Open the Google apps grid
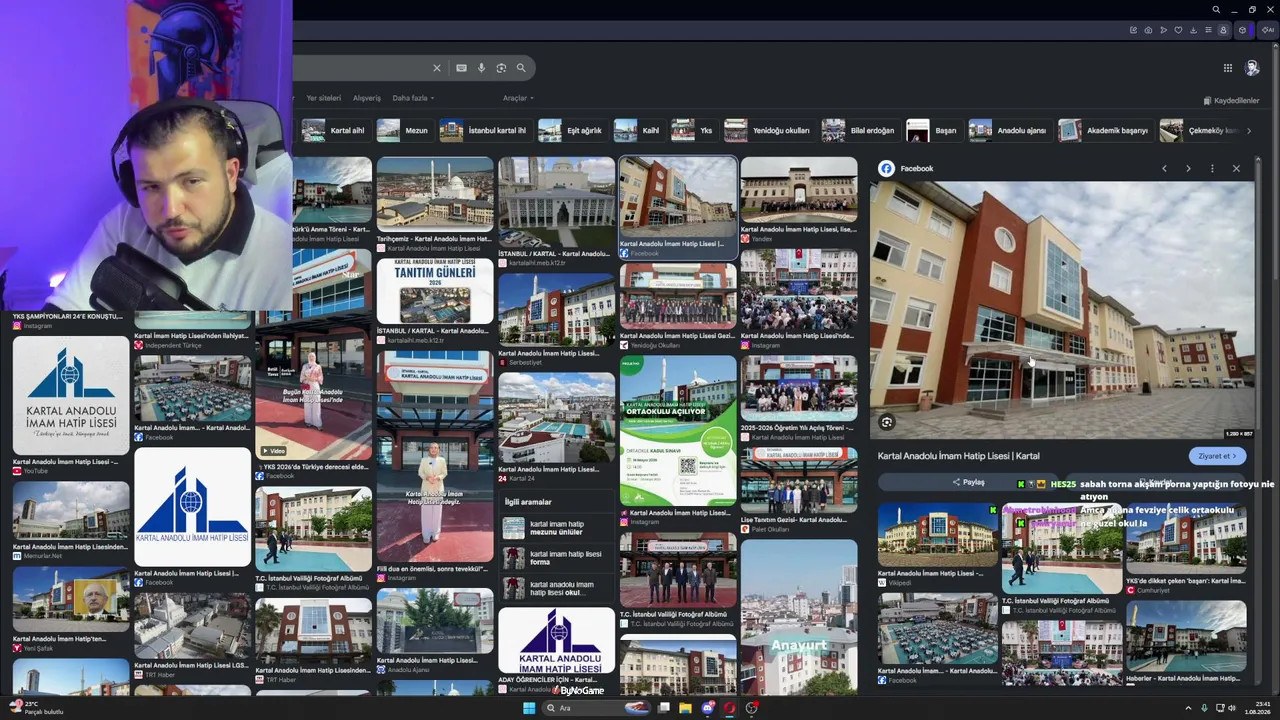 point(1227,68)
